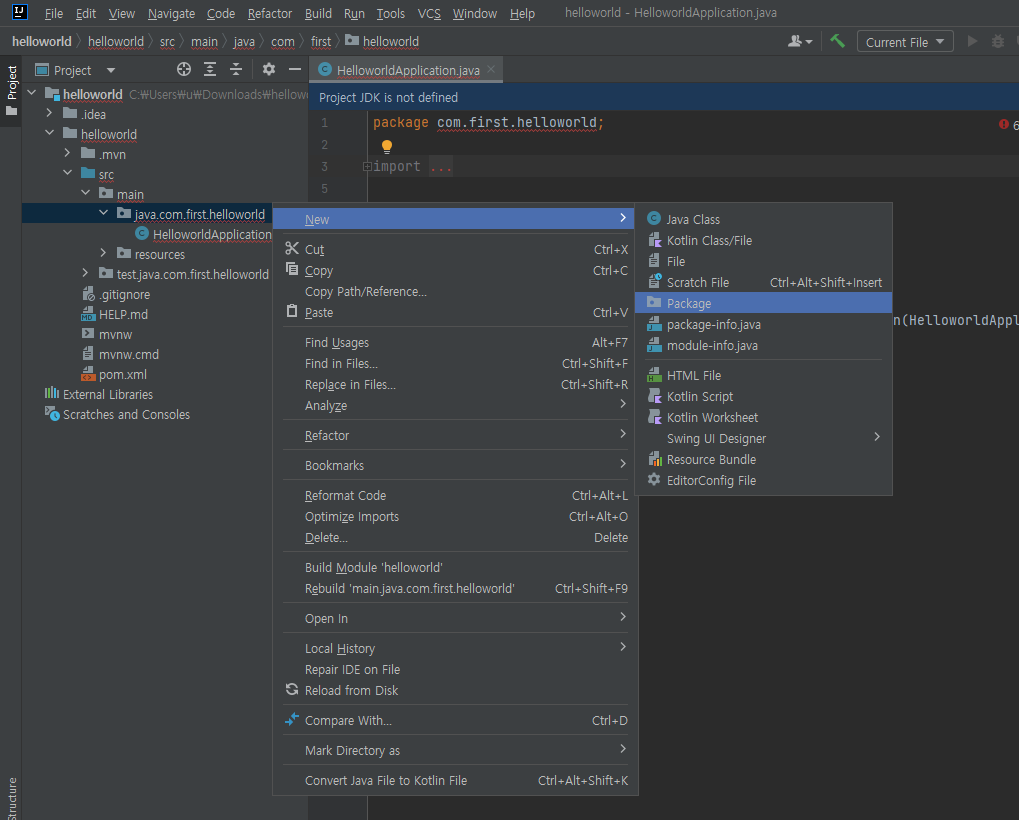Viewport: 1019px width, 820px height.
Task: Expand the .idea folder
Action: (49, 113)
